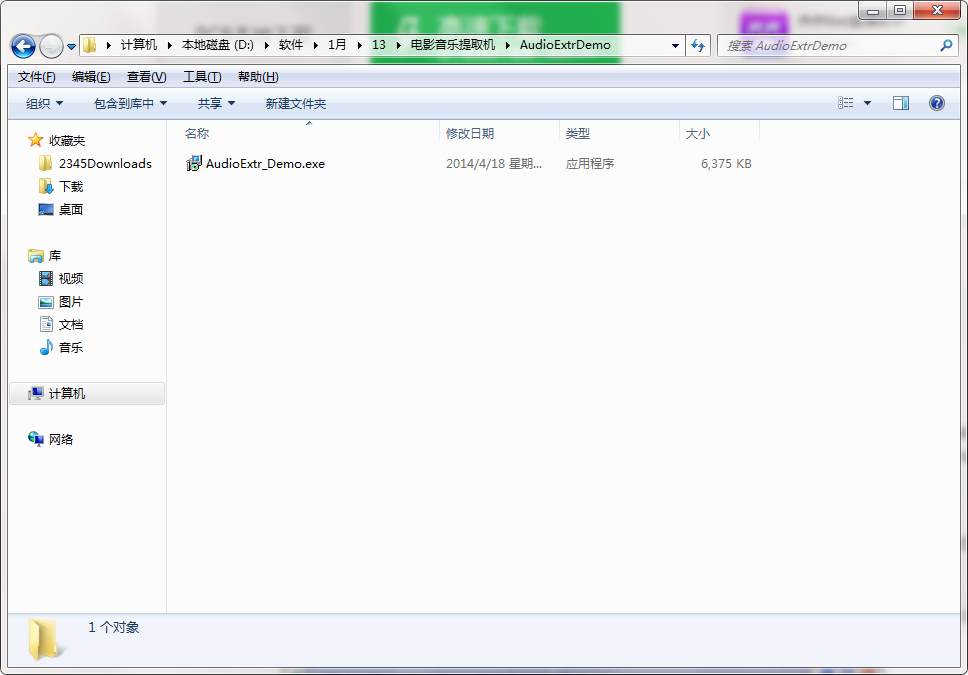Select 电影音乐提取机 breadcrumb segment

[x=453, y=45]
